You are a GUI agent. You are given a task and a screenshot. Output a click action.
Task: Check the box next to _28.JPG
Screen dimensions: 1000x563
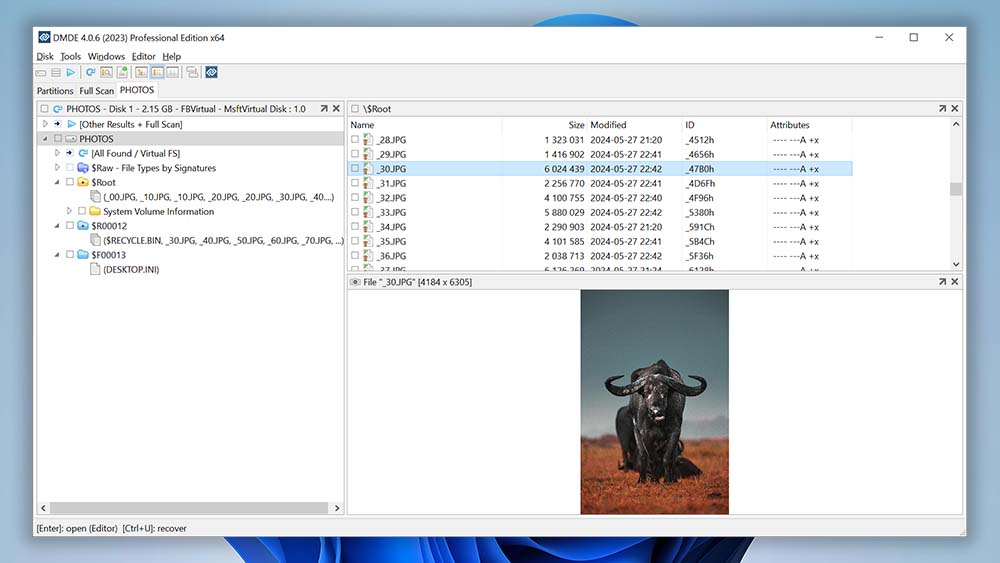tap(355, 140)
